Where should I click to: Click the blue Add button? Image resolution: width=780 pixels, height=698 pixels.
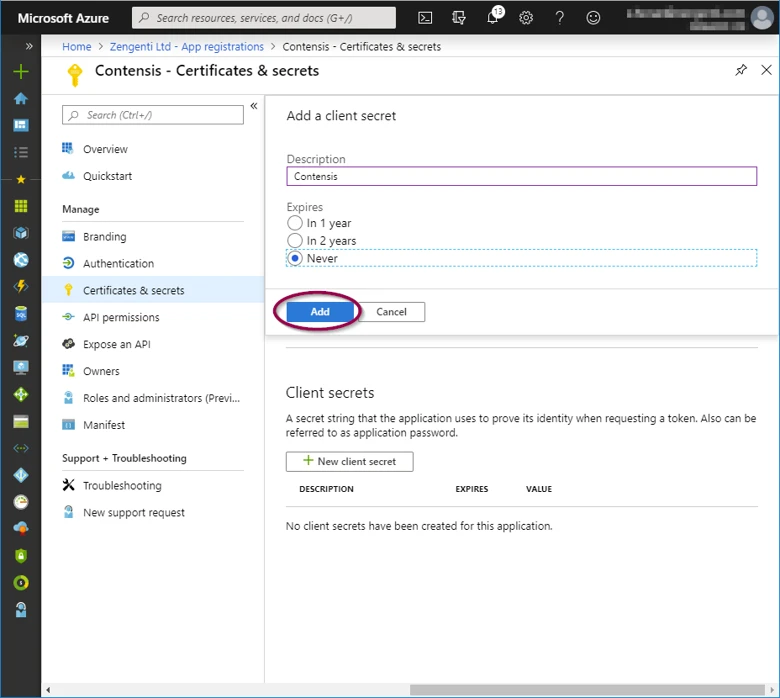pyautogui.click(x=320, y=312)
